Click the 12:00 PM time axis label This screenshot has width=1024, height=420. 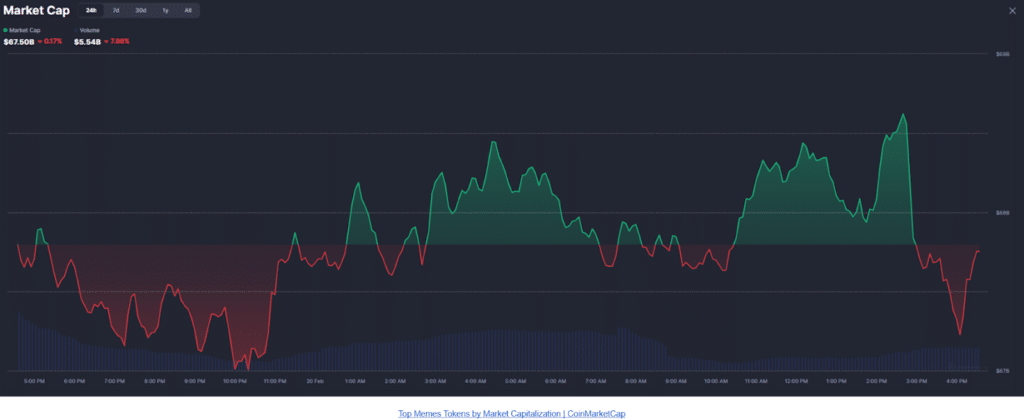pos(797,381)
